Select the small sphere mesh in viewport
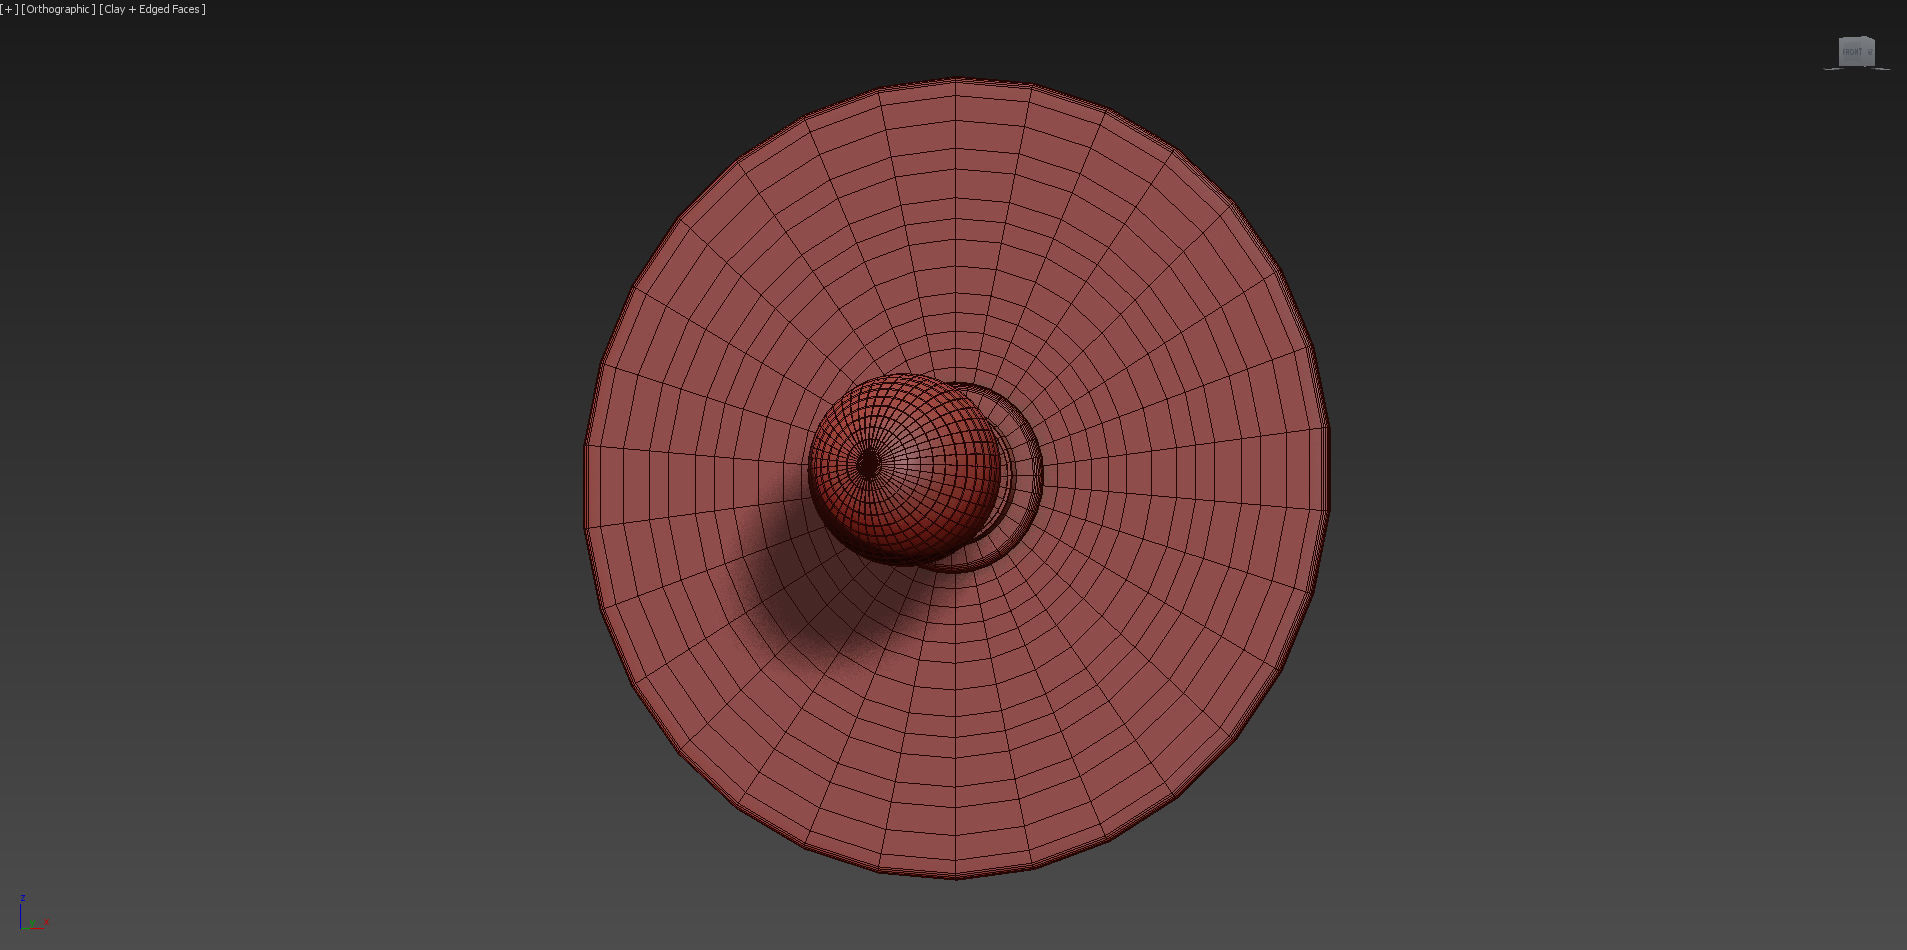Screen dimensions: 1907x950 point(903,468)
